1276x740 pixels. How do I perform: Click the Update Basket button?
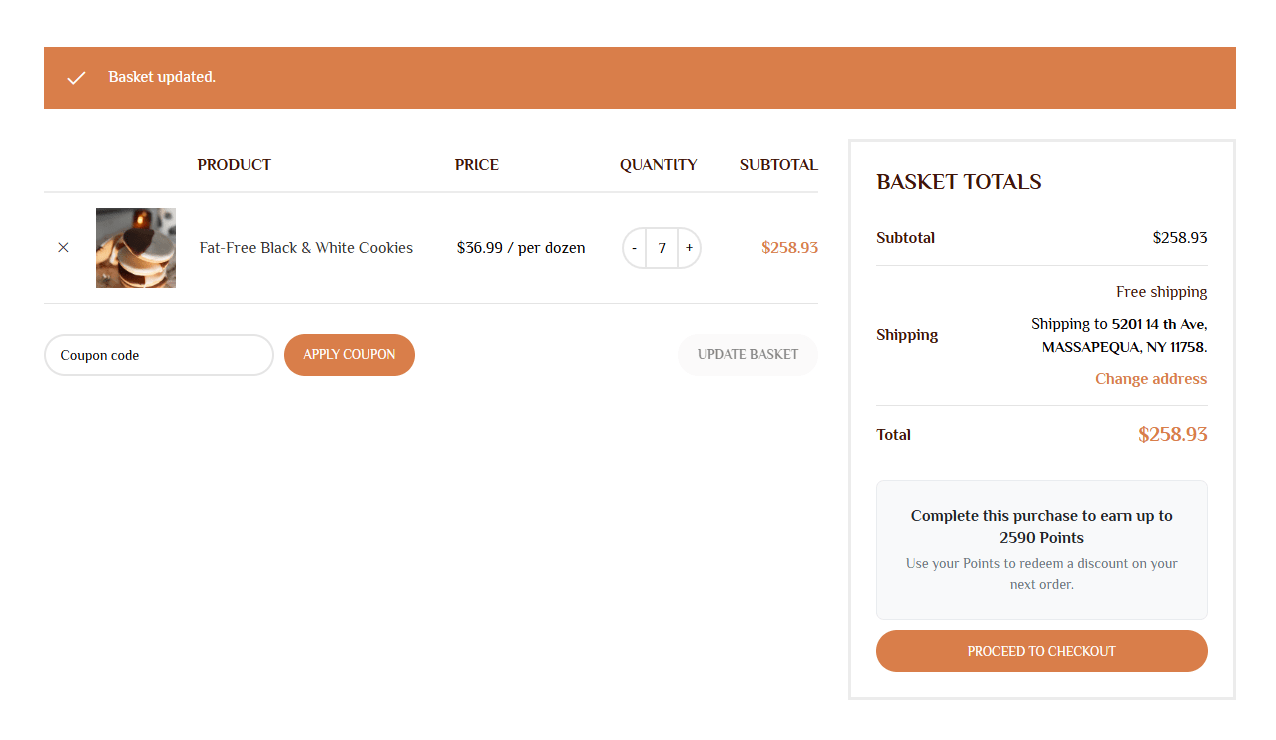point(747,355)
